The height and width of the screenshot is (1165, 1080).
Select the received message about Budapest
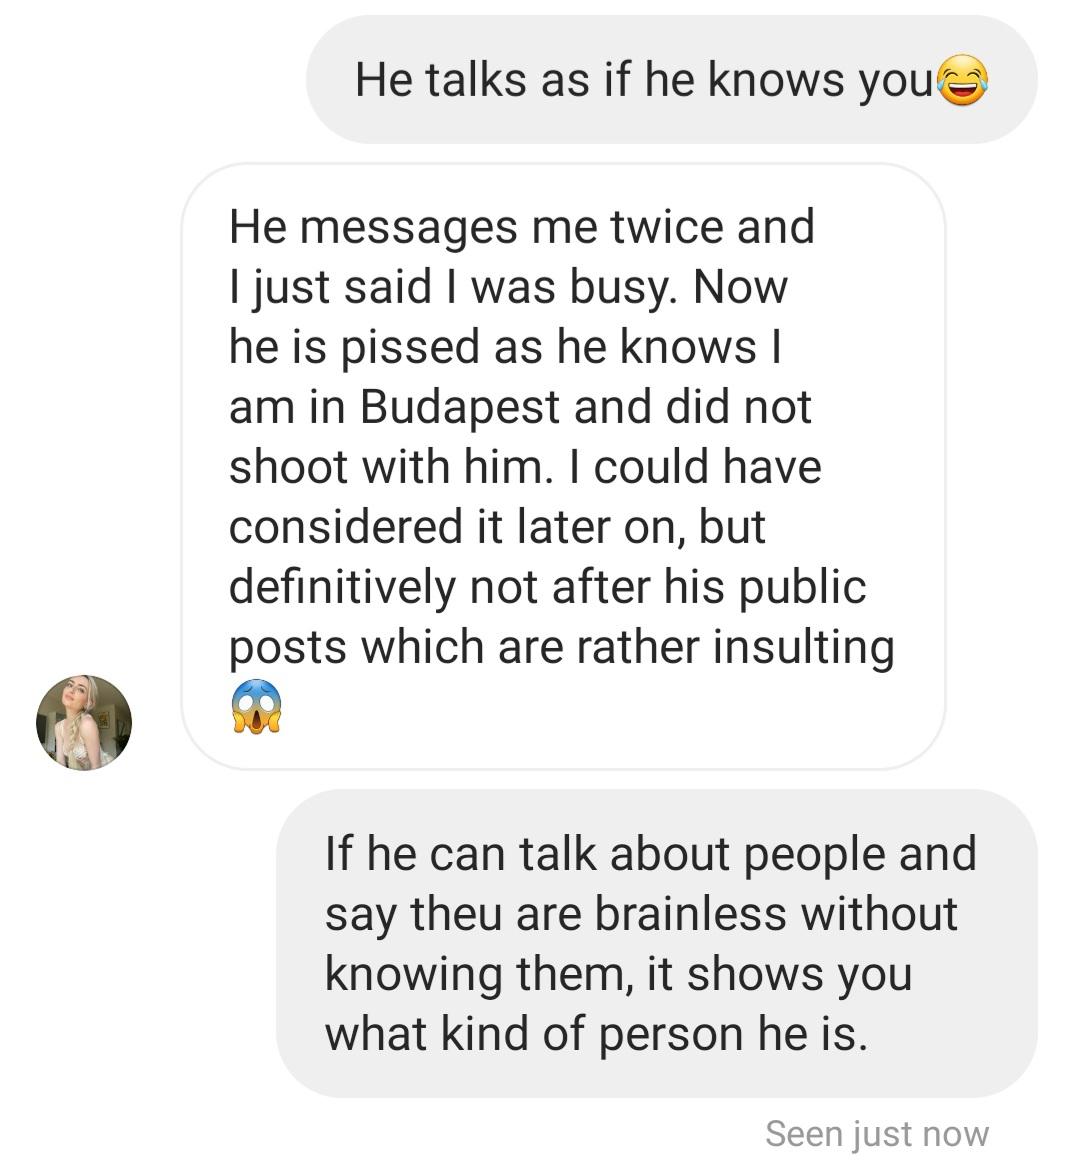564,467
